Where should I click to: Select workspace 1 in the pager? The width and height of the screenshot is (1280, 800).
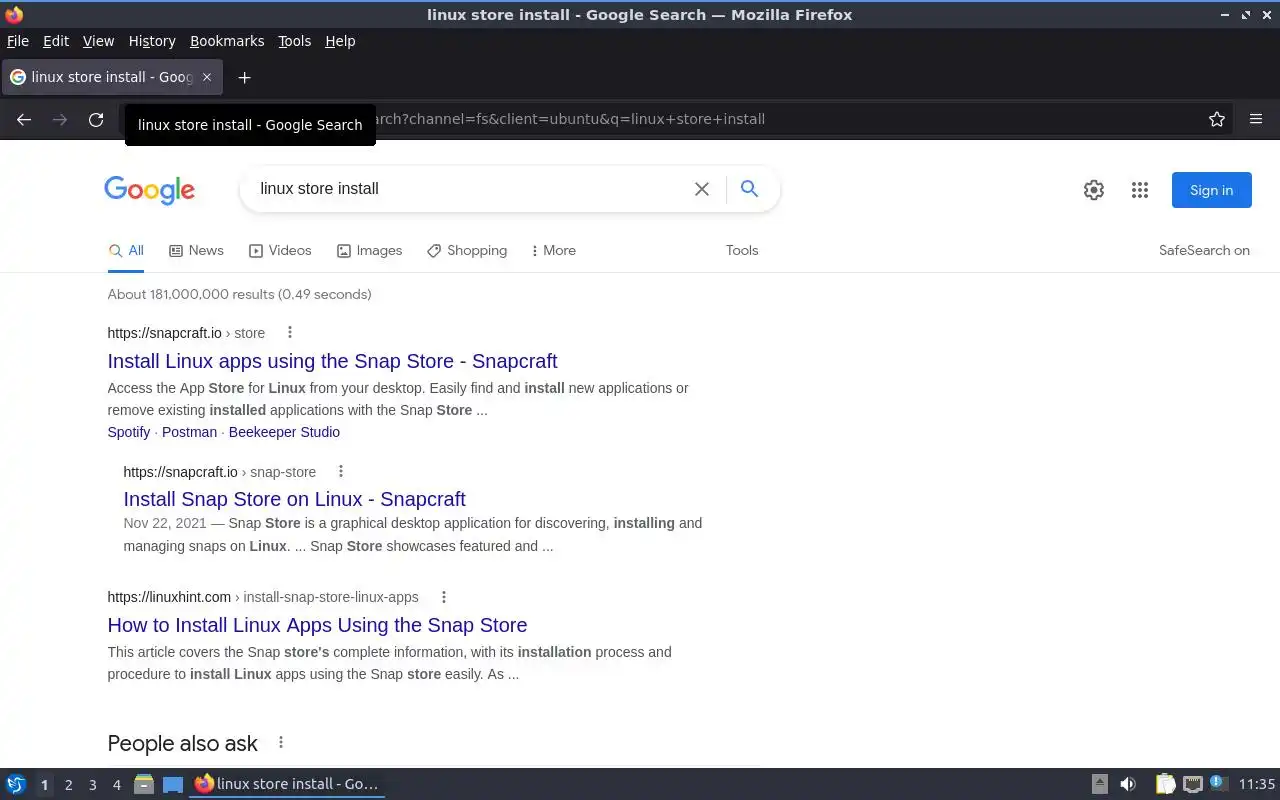coord(44,785)
